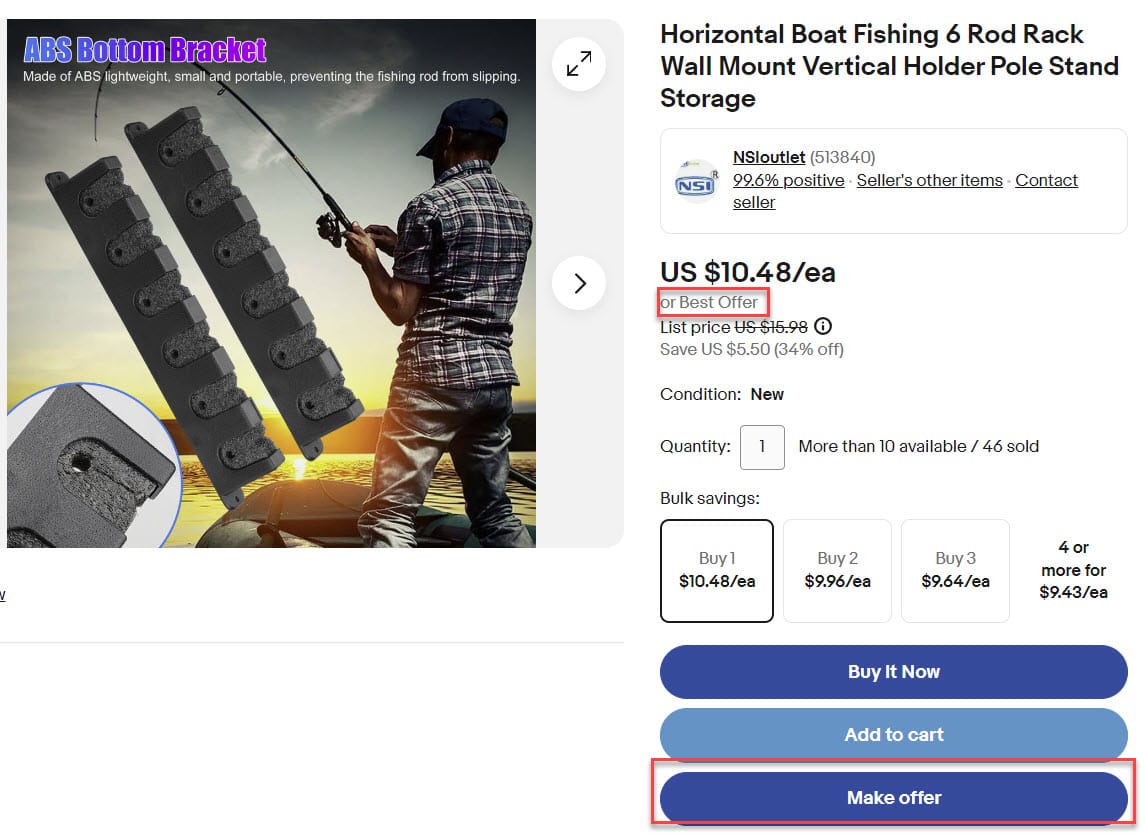
Task: Click the Quantity input box
Action: click(761, 446)
